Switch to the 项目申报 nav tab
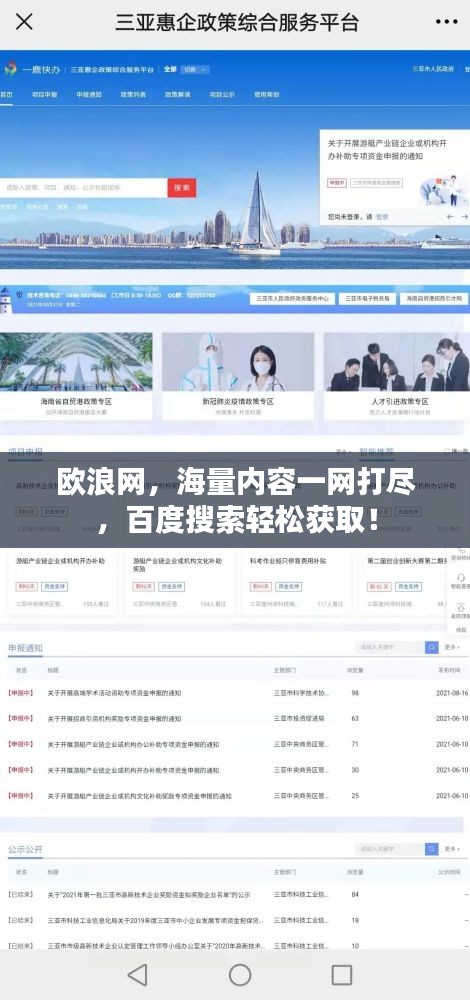Viewport: 470px width, 1000px height. pos(45,94)
